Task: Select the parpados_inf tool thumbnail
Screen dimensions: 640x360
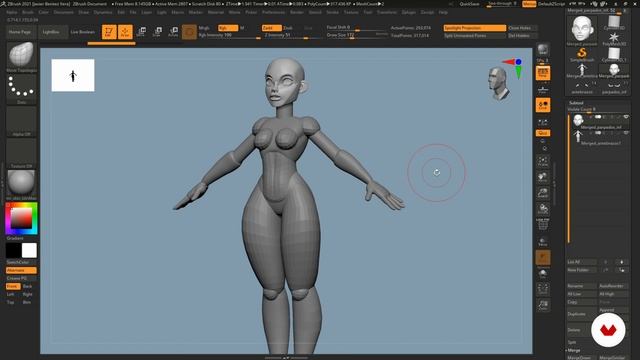Action: click(614, 87)
